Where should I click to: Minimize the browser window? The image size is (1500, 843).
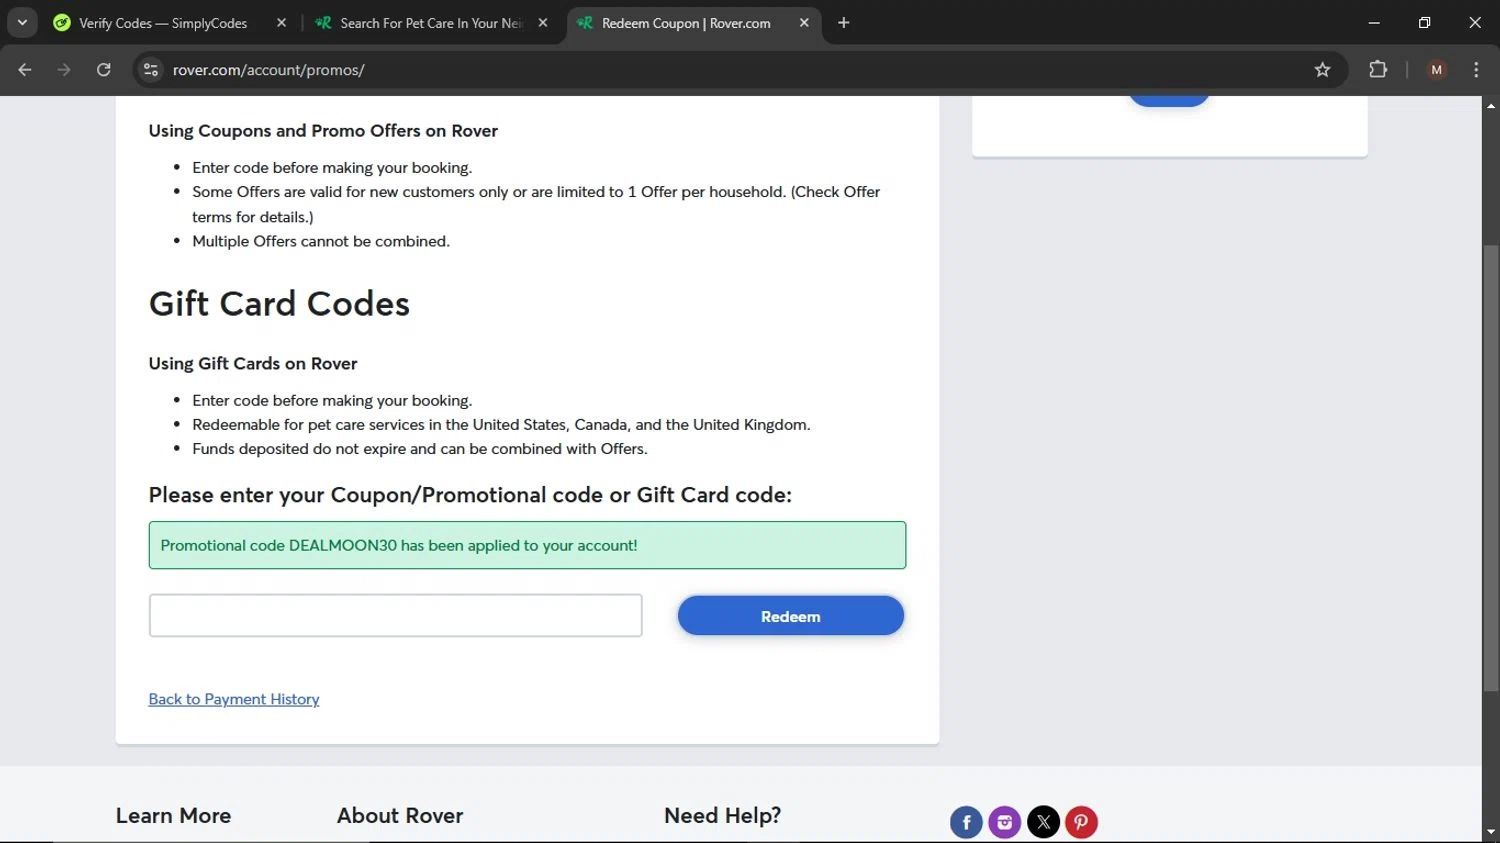1374,23
